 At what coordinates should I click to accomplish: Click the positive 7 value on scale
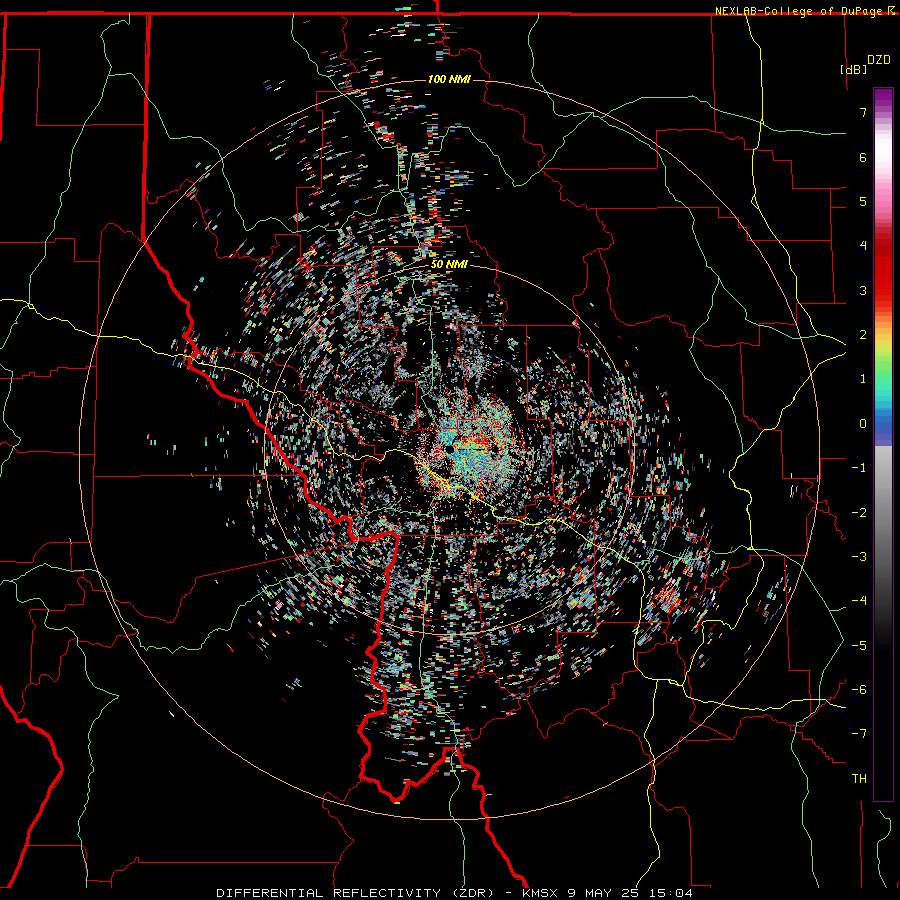coord(863,112)
